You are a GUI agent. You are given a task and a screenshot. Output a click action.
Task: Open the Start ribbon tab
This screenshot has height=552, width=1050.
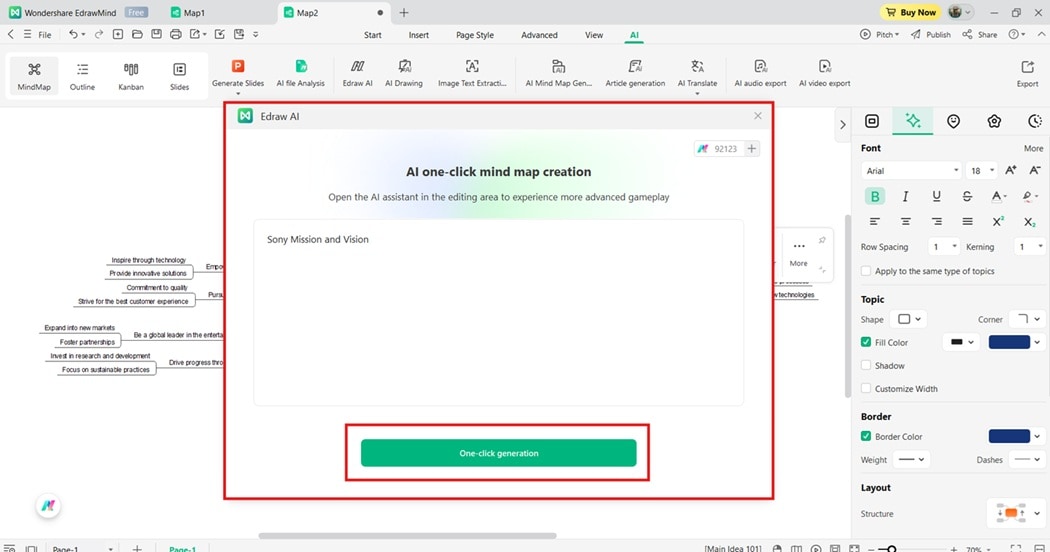(x=372, y=35)
